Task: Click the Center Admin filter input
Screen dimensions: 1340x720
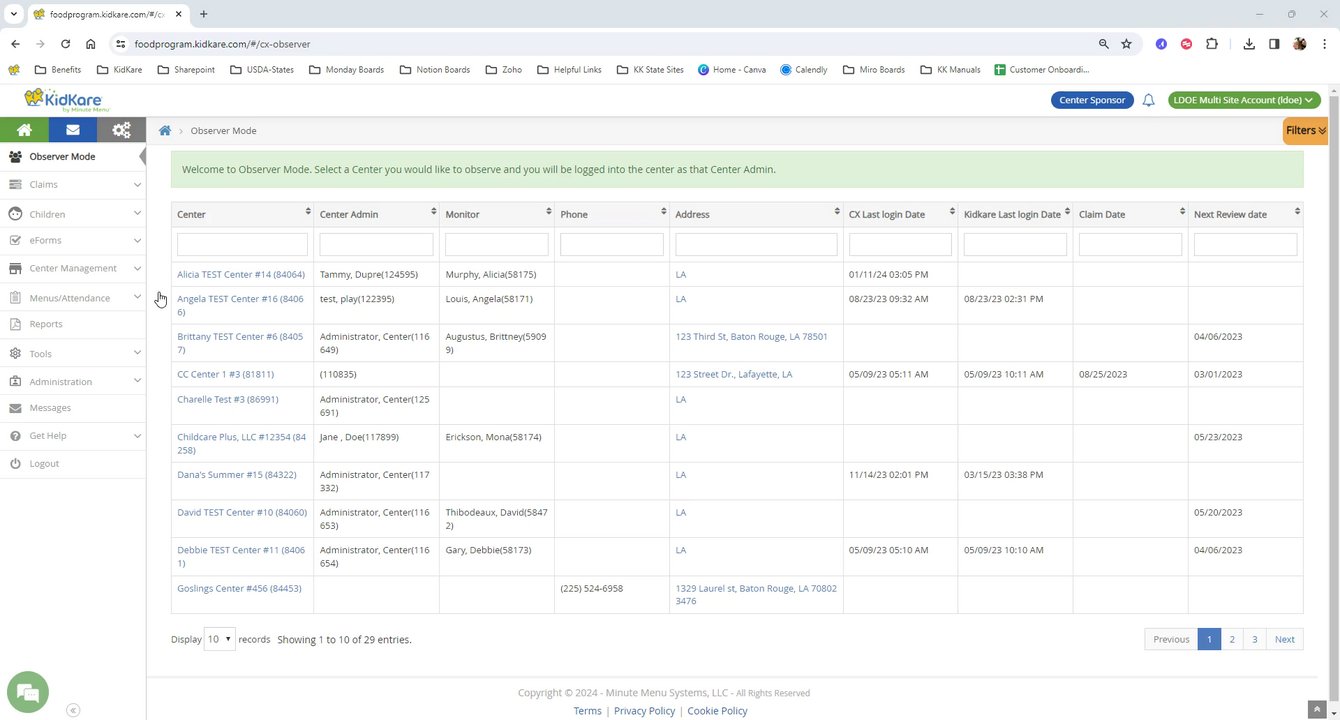Action: click(x=376, y=244)
